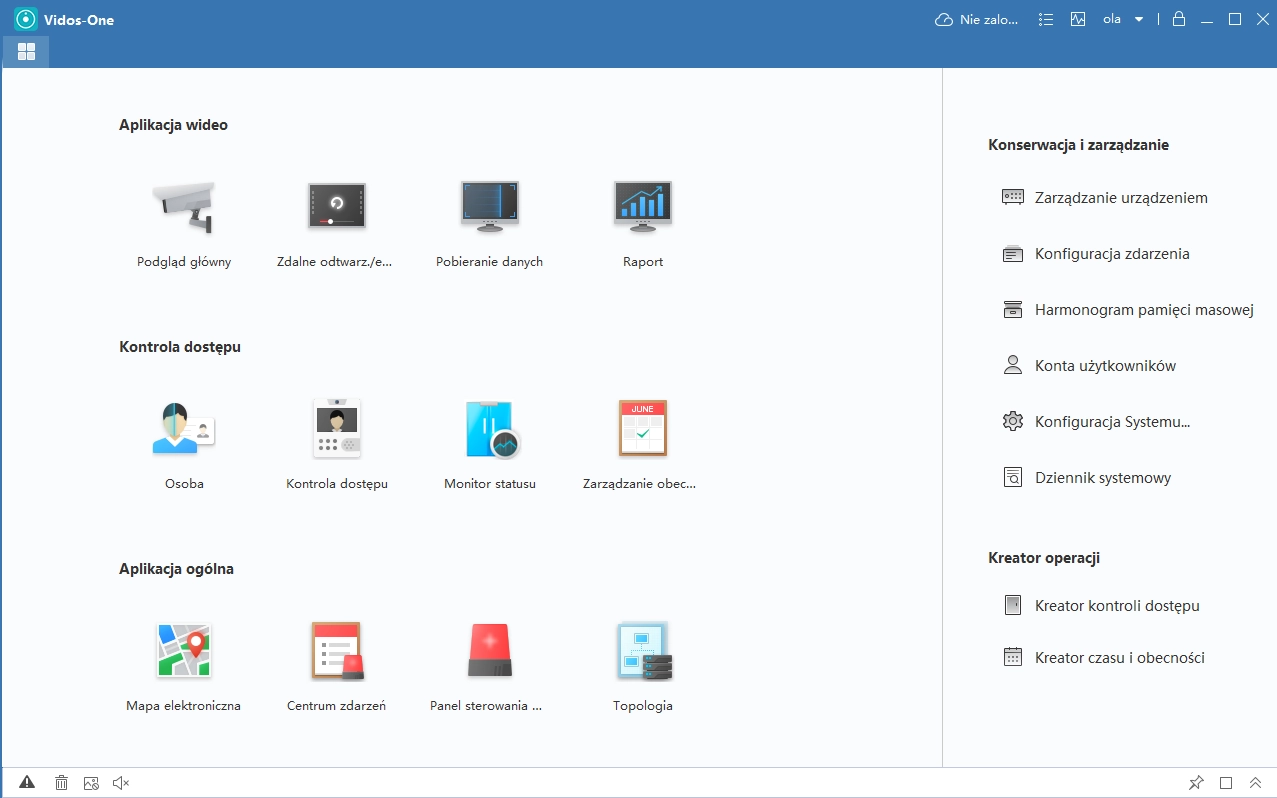Viewport: 1277px width, 798px height.
Task: Open Konfiguracja zdarzenia
Action: (x=1096, y=254)
